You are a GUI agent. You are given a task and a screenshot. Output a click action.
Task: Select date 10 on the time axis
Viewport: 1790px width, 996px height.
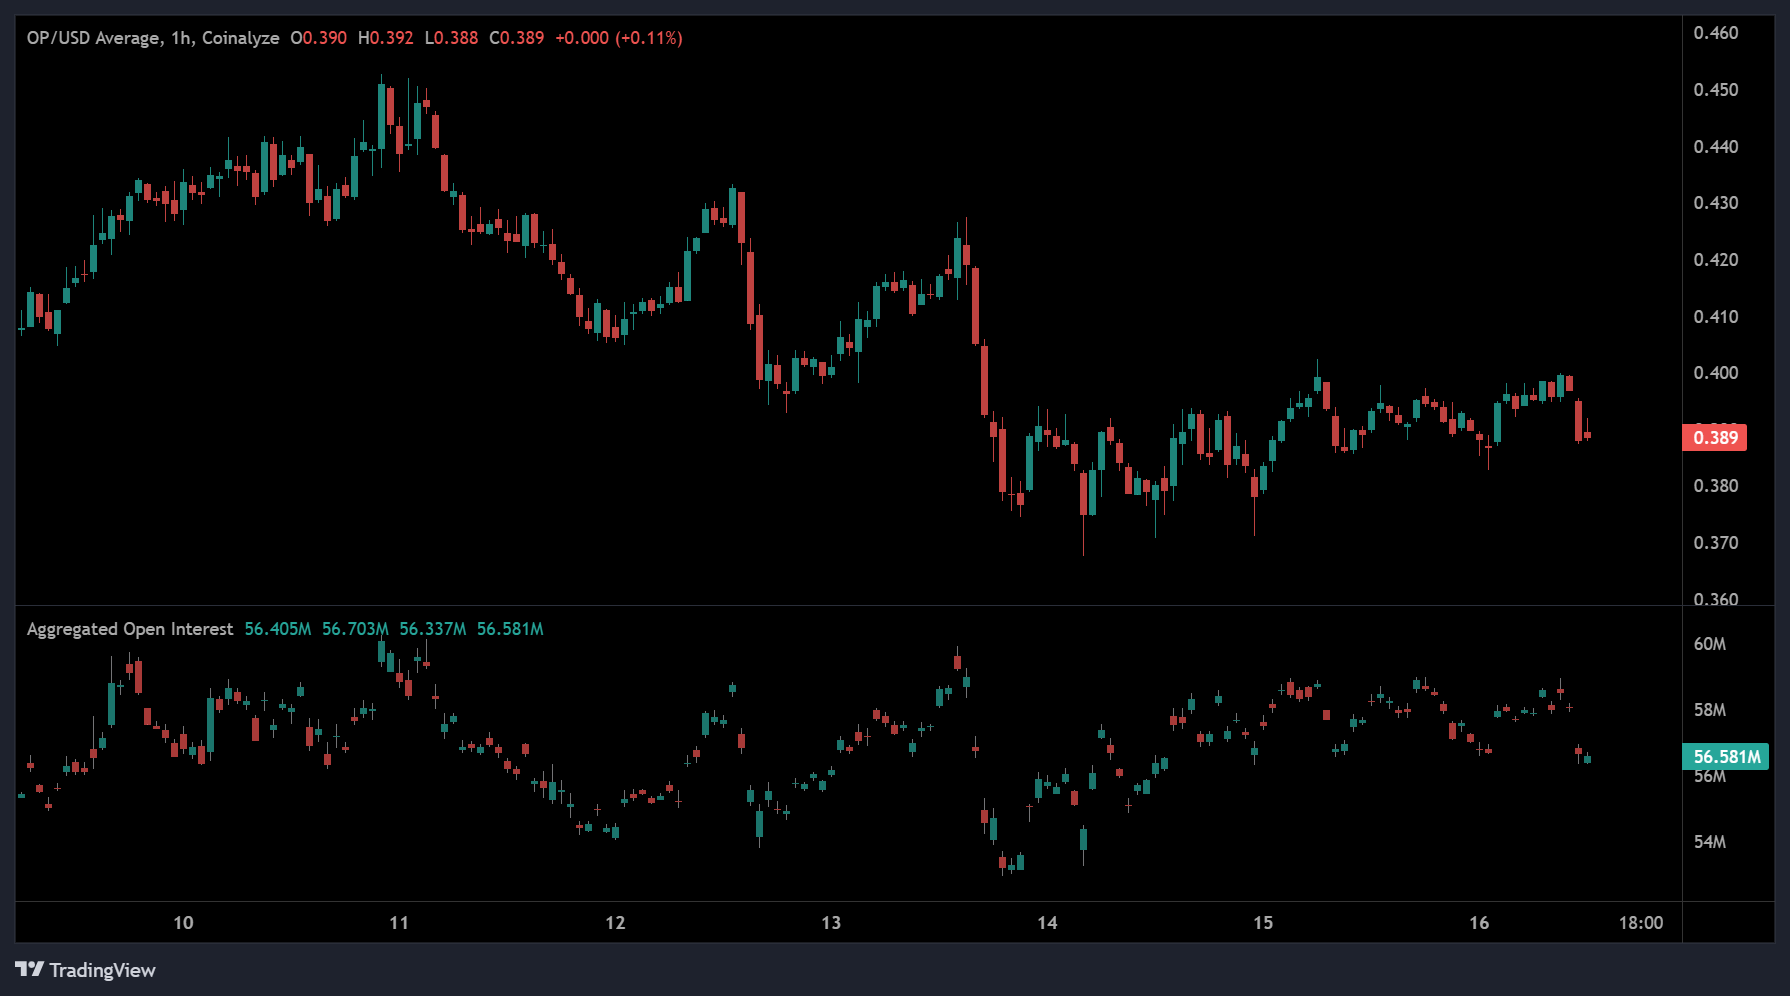click(x=183, y=922)
